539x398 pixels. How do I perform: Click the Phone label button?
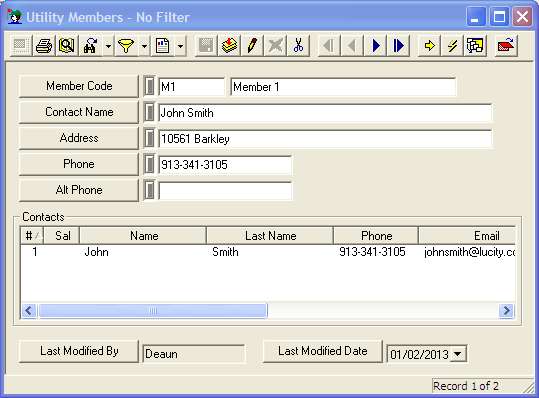[x=79, y=164]
